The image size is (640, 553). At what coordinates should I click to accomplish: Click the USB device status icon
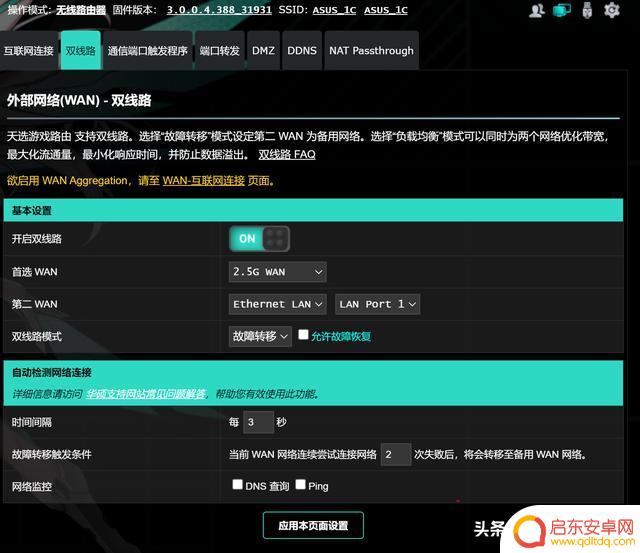(587, 10)
